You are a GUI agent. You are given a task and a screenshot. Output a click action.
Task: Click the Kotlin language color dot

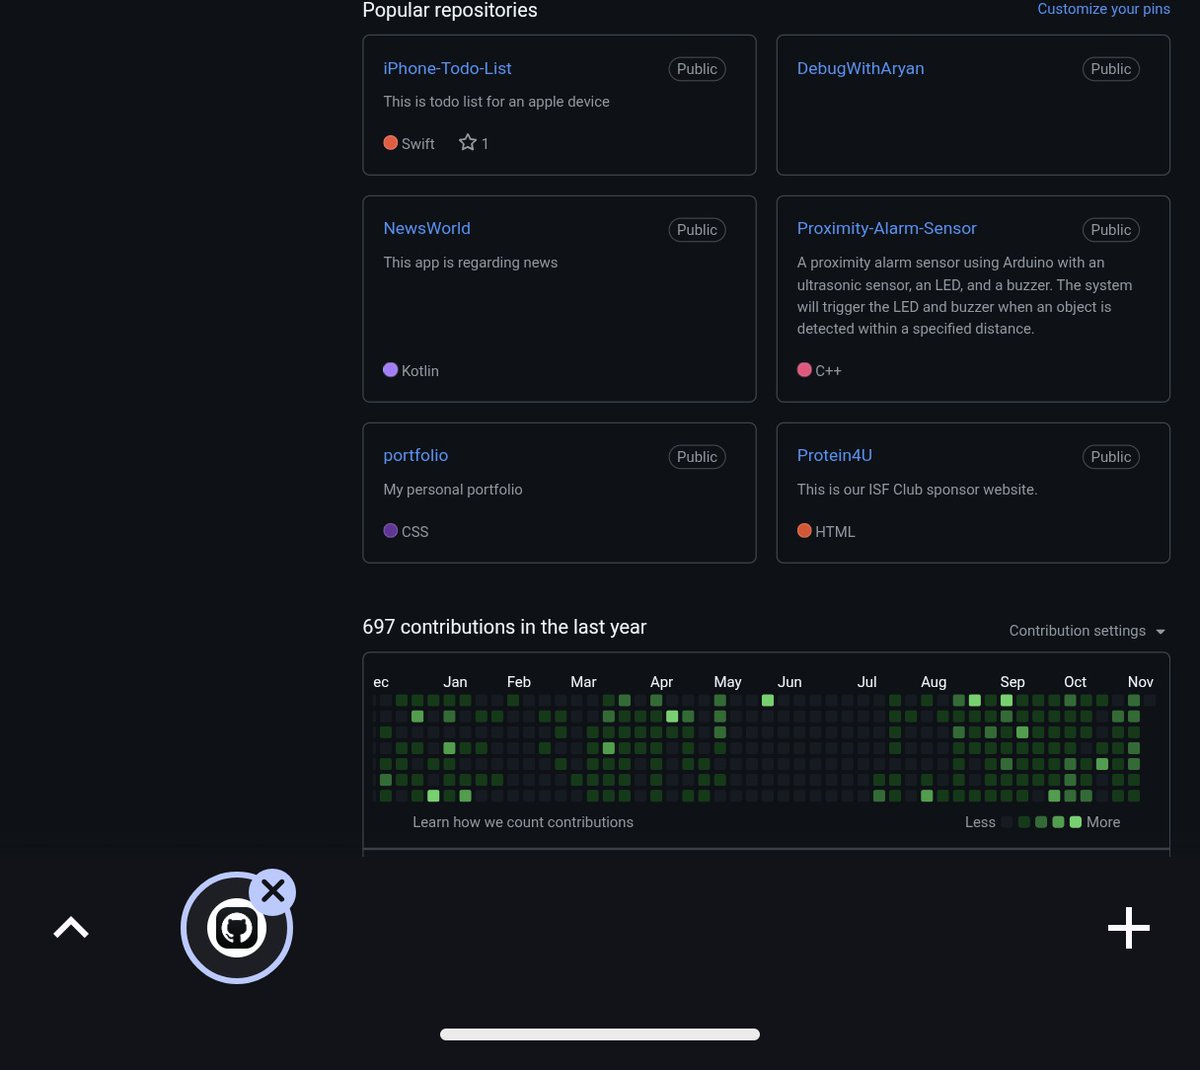(x=390, y=369)
